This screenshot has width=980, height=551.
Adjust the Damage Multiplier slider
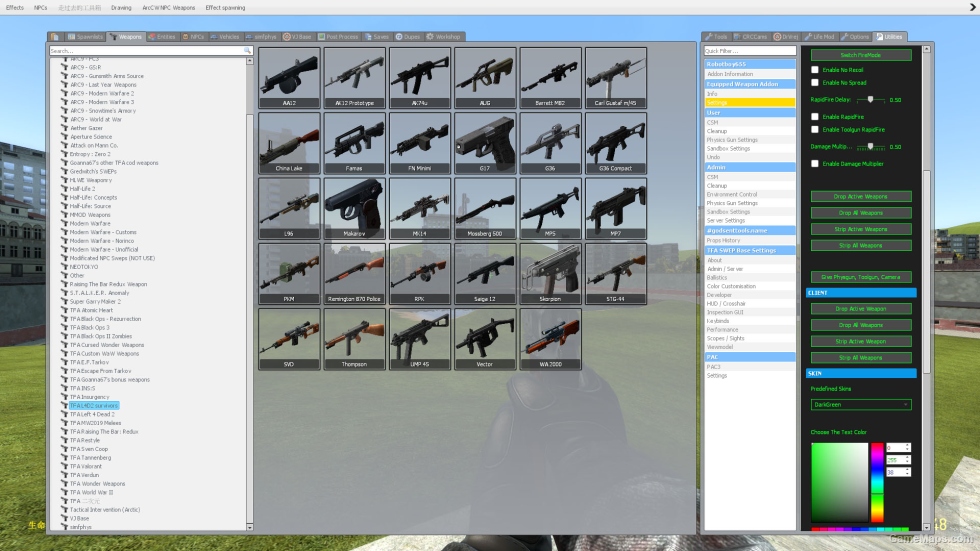coord(870,146)
